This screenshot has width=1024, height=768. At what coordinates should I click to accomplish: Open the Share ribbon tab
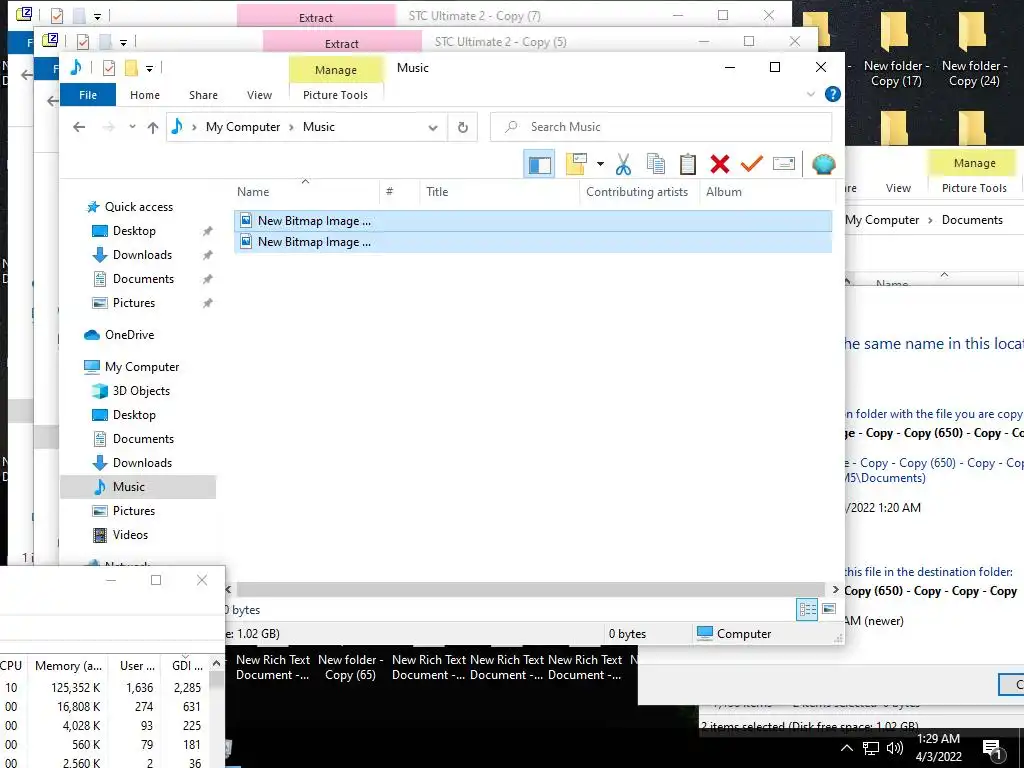[x=203, y=95]
